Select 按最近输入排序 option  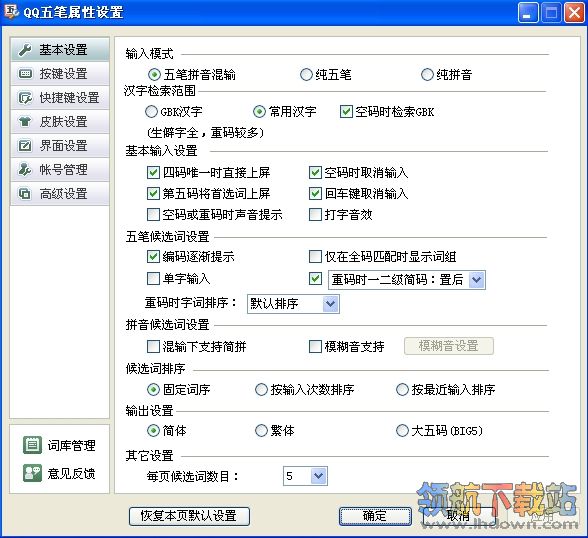pyautogui.click(x=402, y=390)
